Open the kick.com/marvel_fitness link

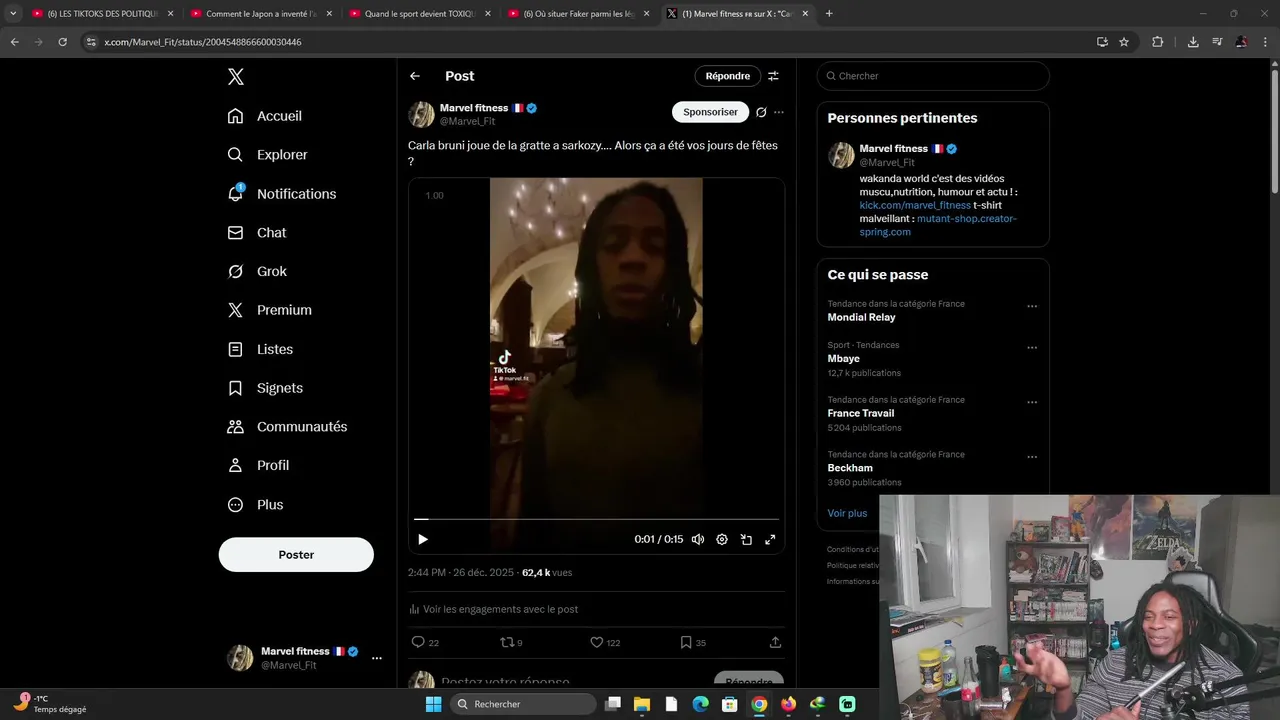click(915, 205)
